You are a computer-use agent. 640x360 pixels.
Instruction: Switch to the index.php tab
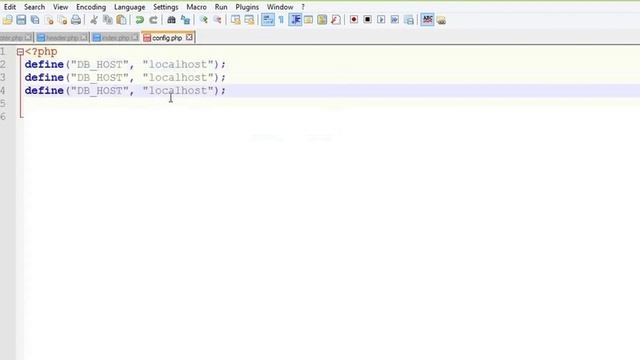[x=115, y=38]
